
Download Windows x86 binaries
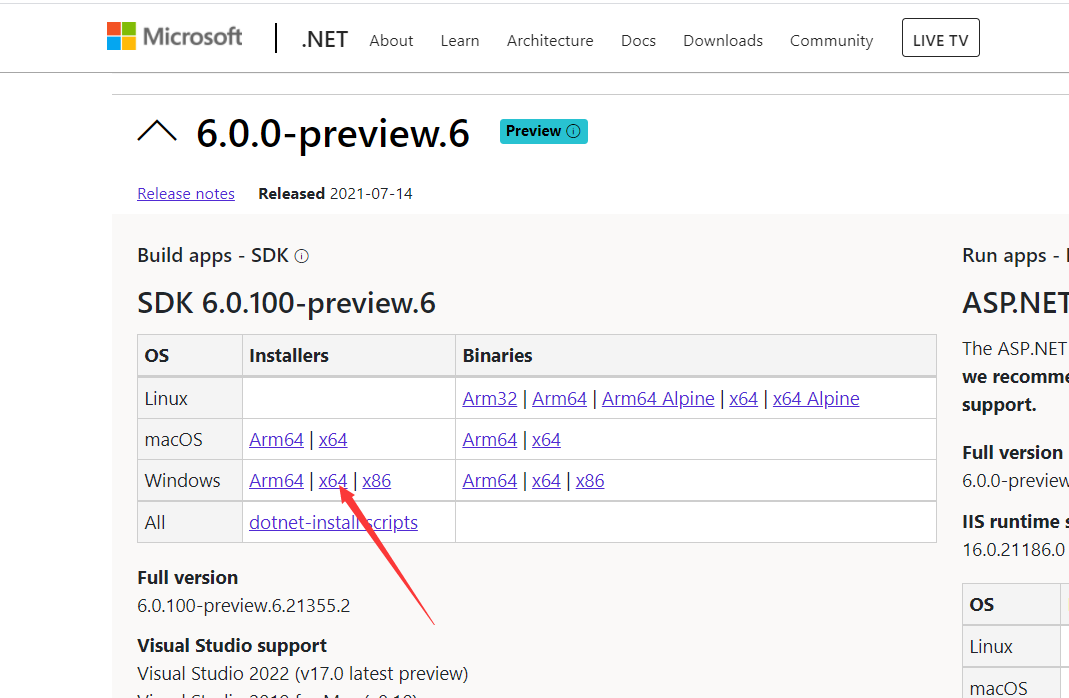tap(590, 481)
